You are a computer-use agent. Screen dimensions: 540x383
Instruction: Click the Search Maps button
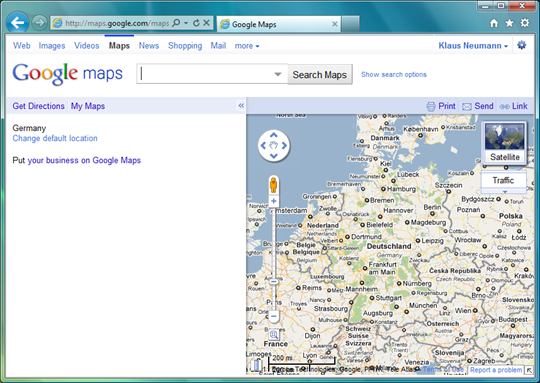(x=320, y=74)
